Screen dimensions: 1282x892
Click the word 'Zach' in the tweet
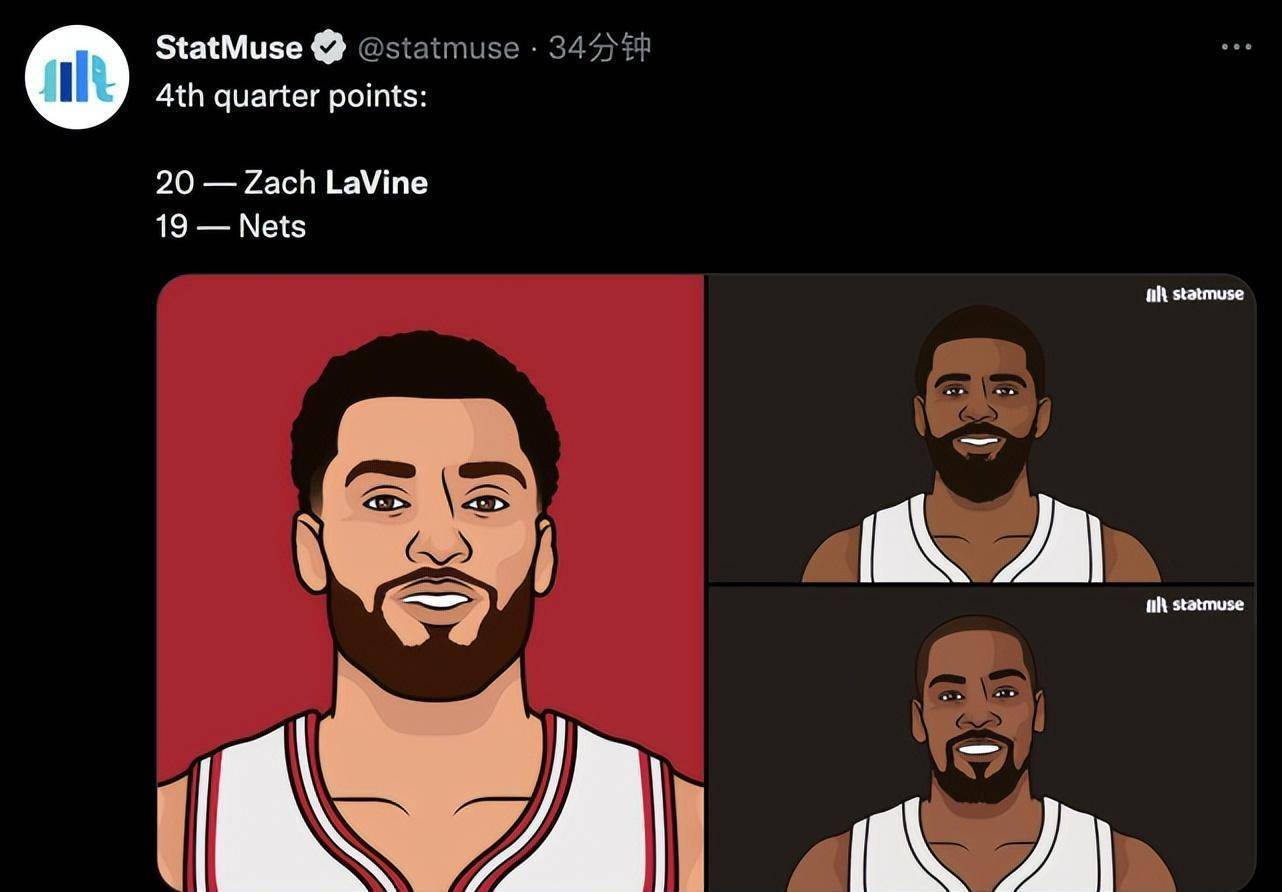coord(280,183)
